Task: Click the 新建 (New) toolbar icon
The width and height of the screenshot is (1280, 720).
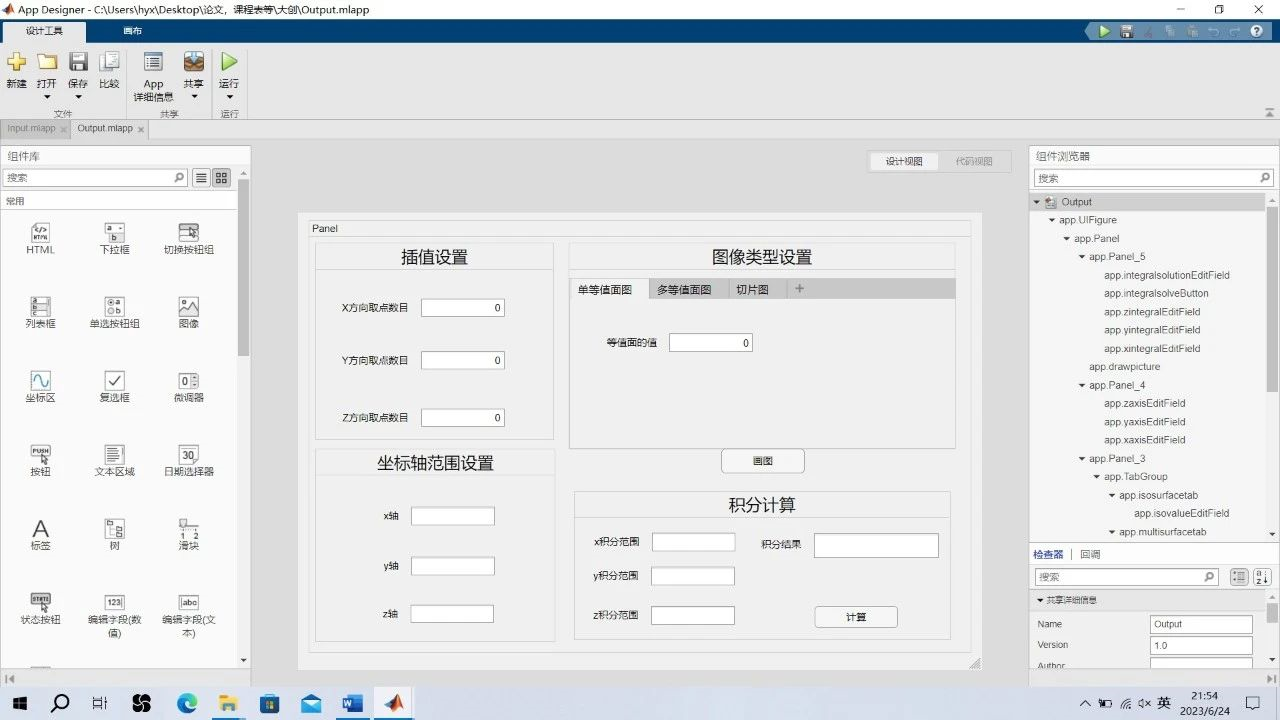Action: coord(16,63)
